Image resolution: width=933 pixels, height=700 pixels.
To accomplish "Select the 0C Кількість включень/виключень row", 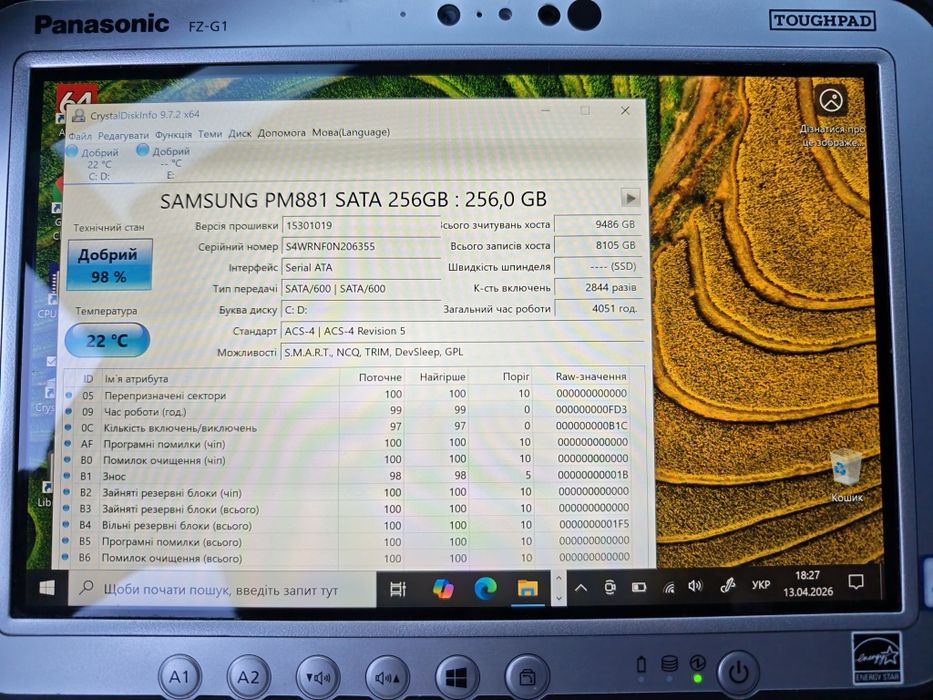I will pos(348,427).
